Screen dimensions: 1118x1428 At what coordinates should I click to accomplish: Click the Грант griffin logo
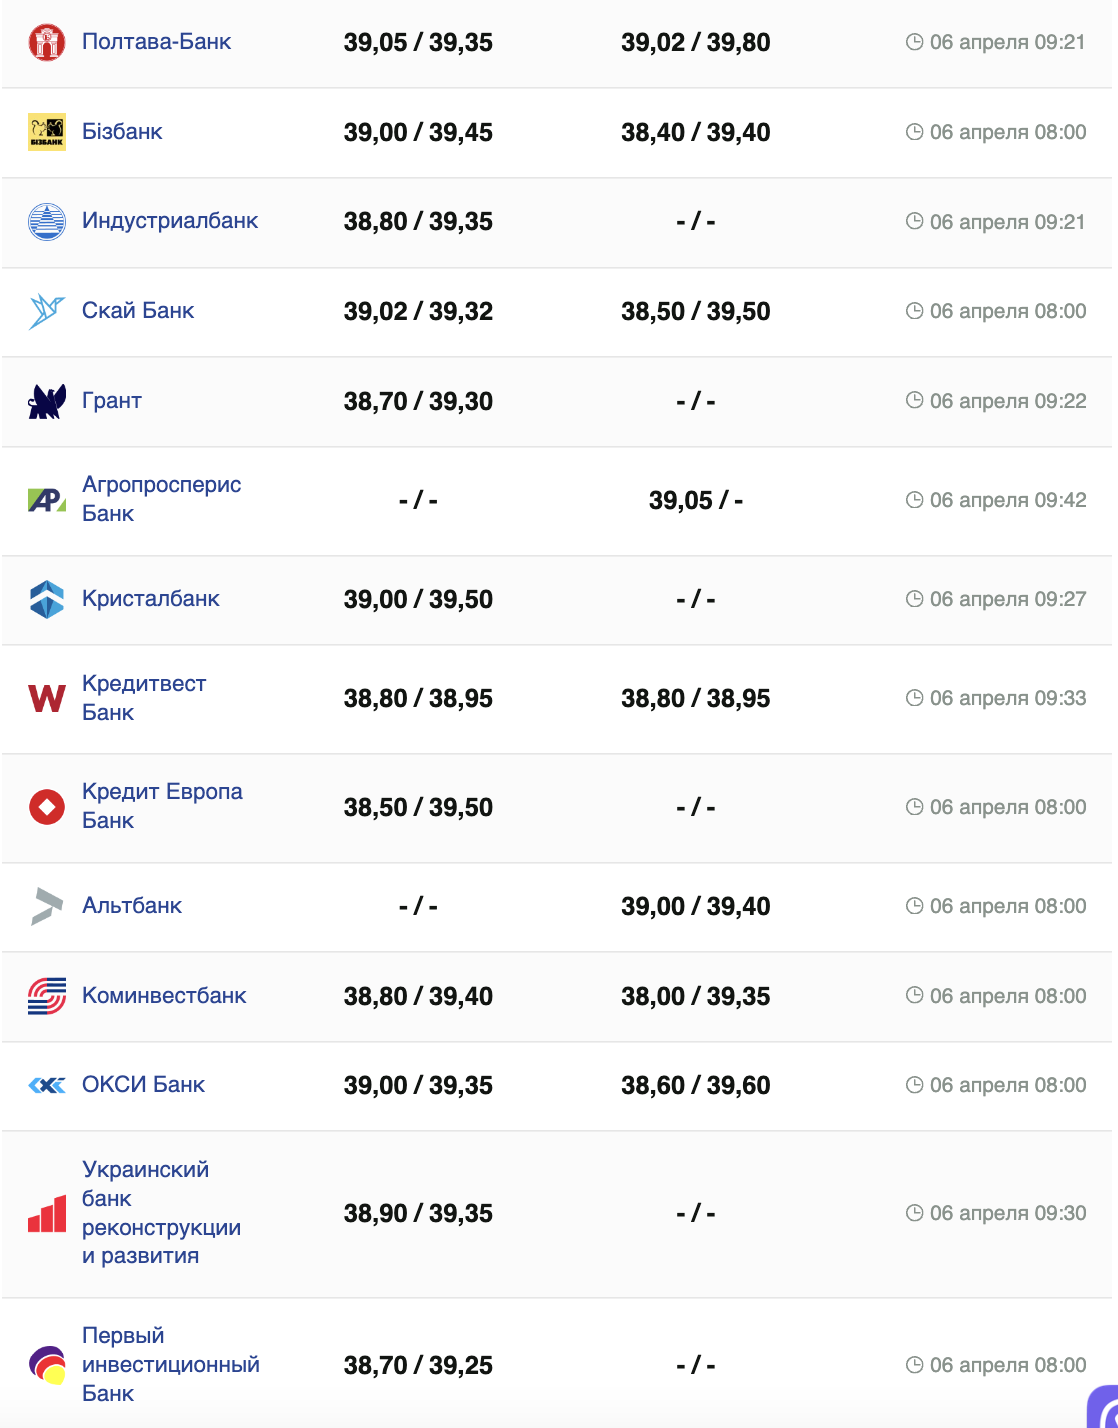coord(46,401)
